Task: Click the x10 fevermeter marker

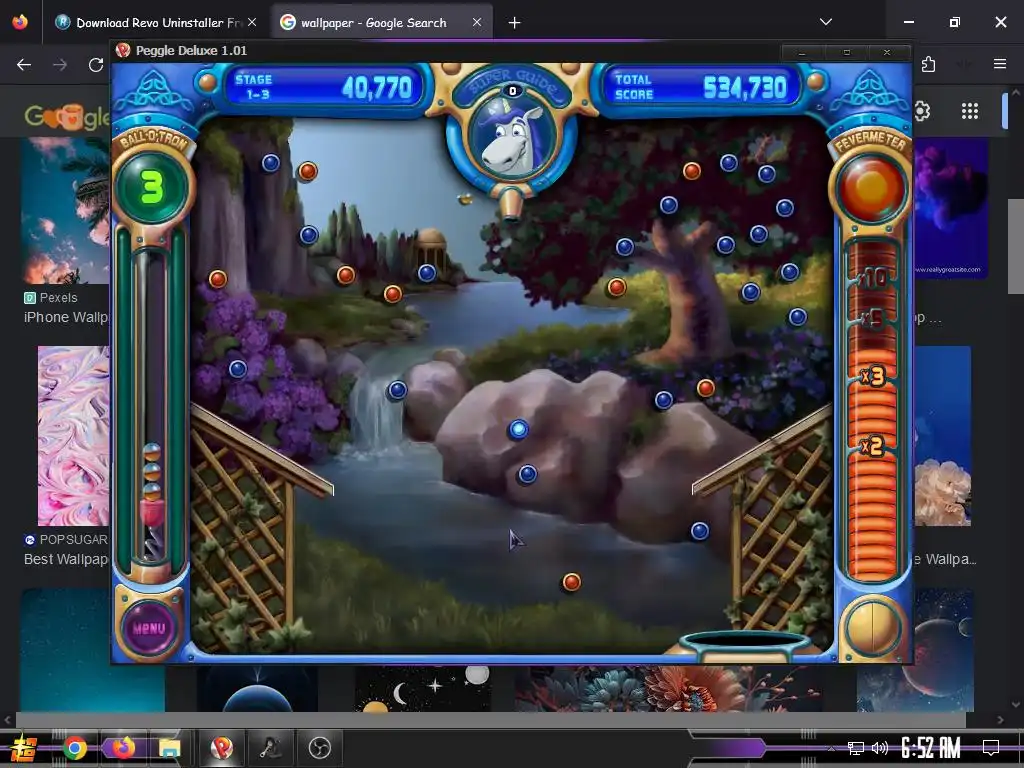Action: (872, 278)
